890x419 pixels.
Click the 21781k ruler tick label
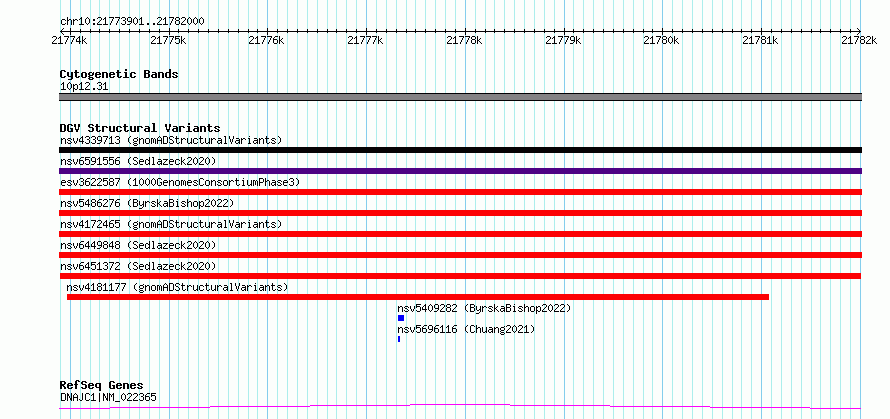761,40
